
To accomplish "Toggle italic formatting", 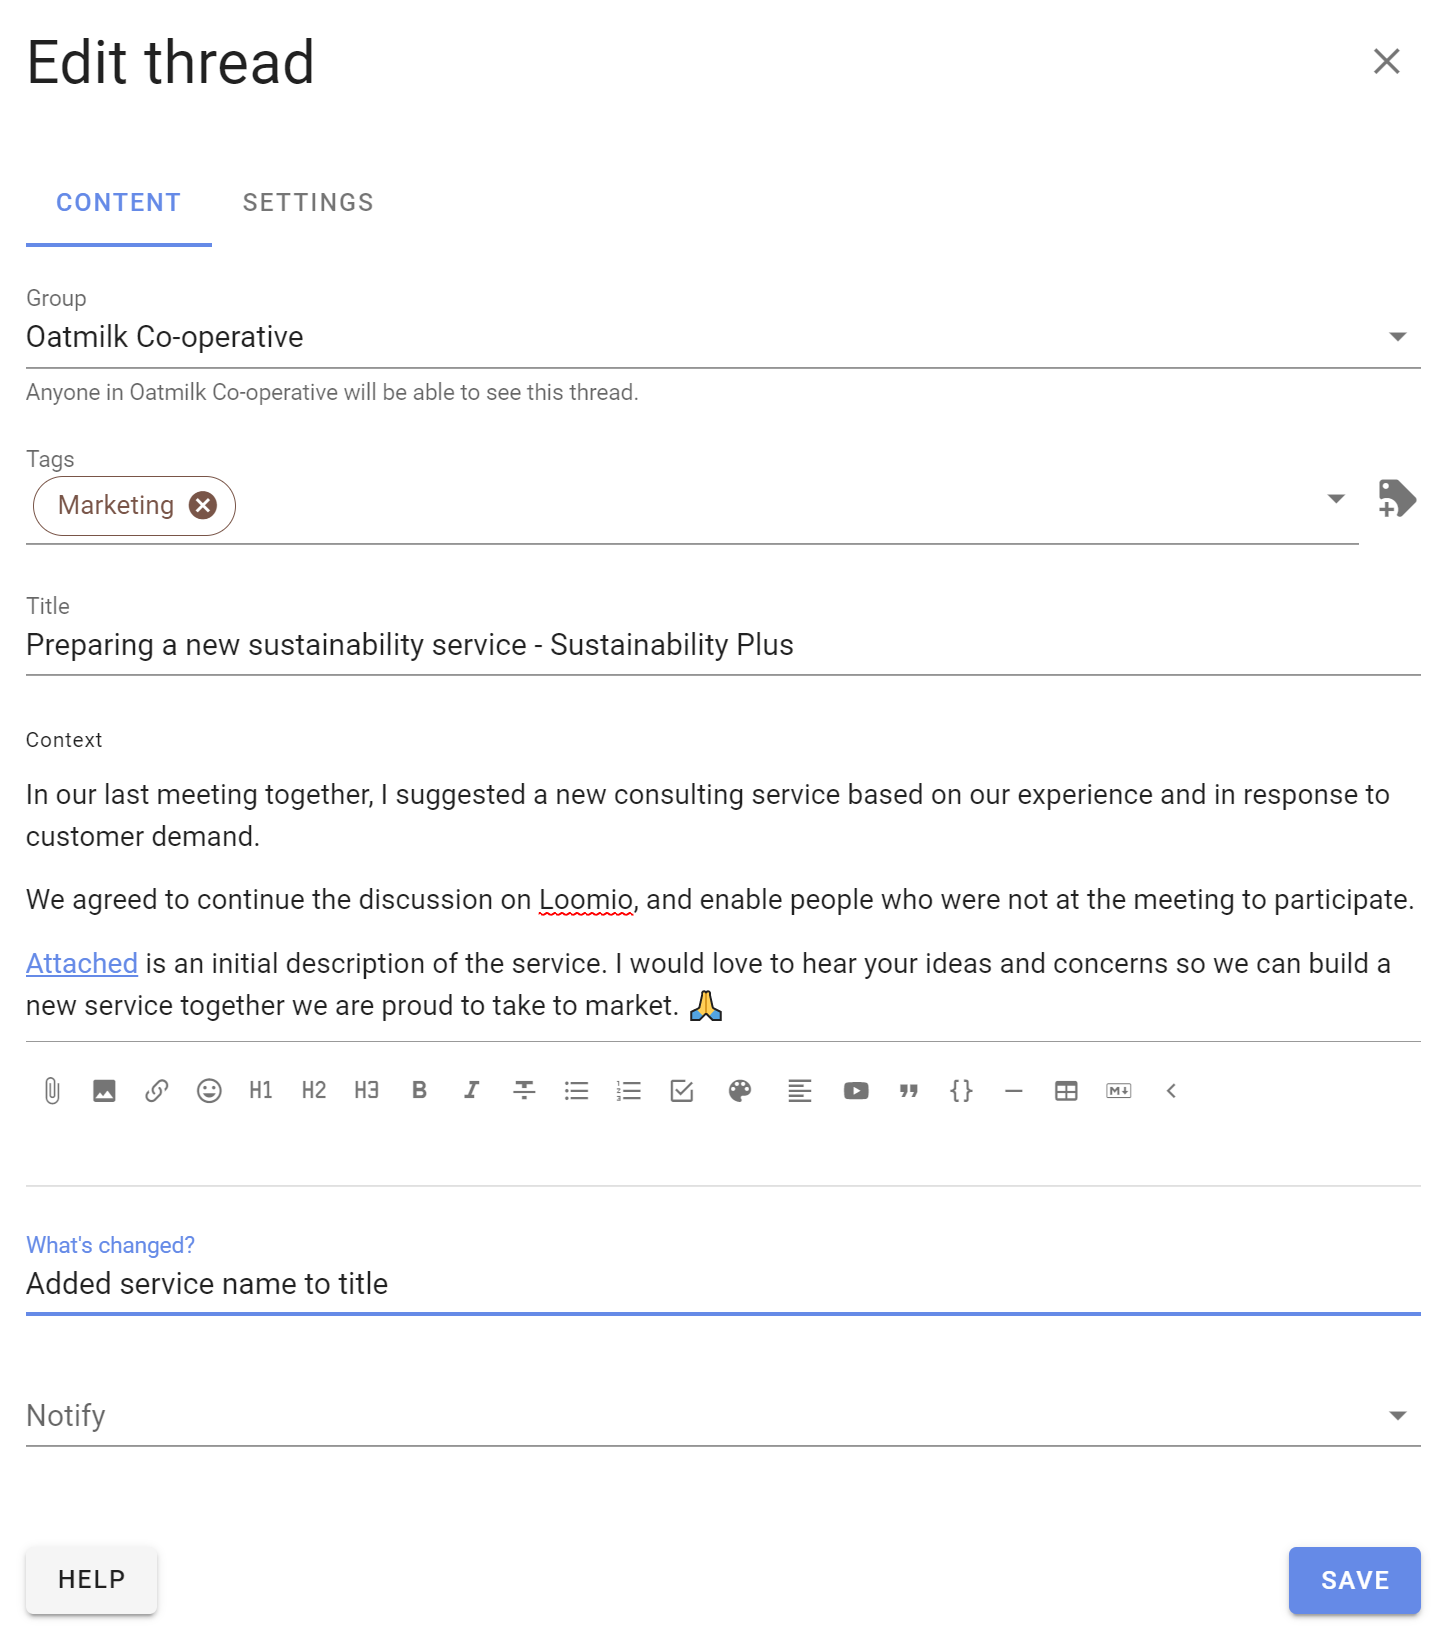I will 471,1091.
